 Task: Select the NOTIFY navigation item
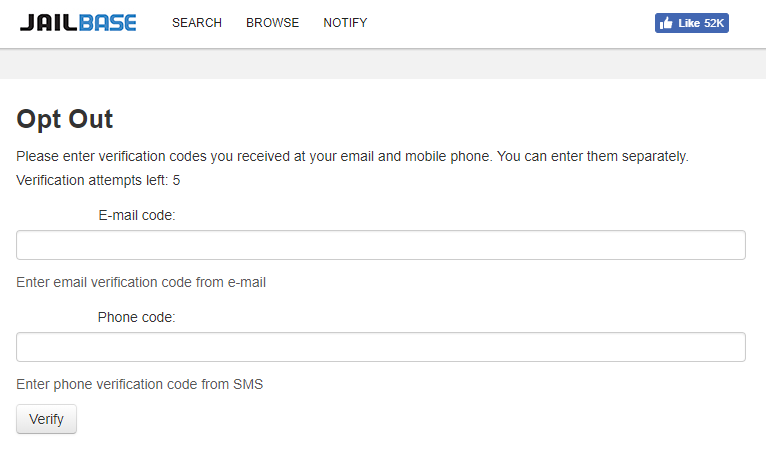click(x=345, y=23)
